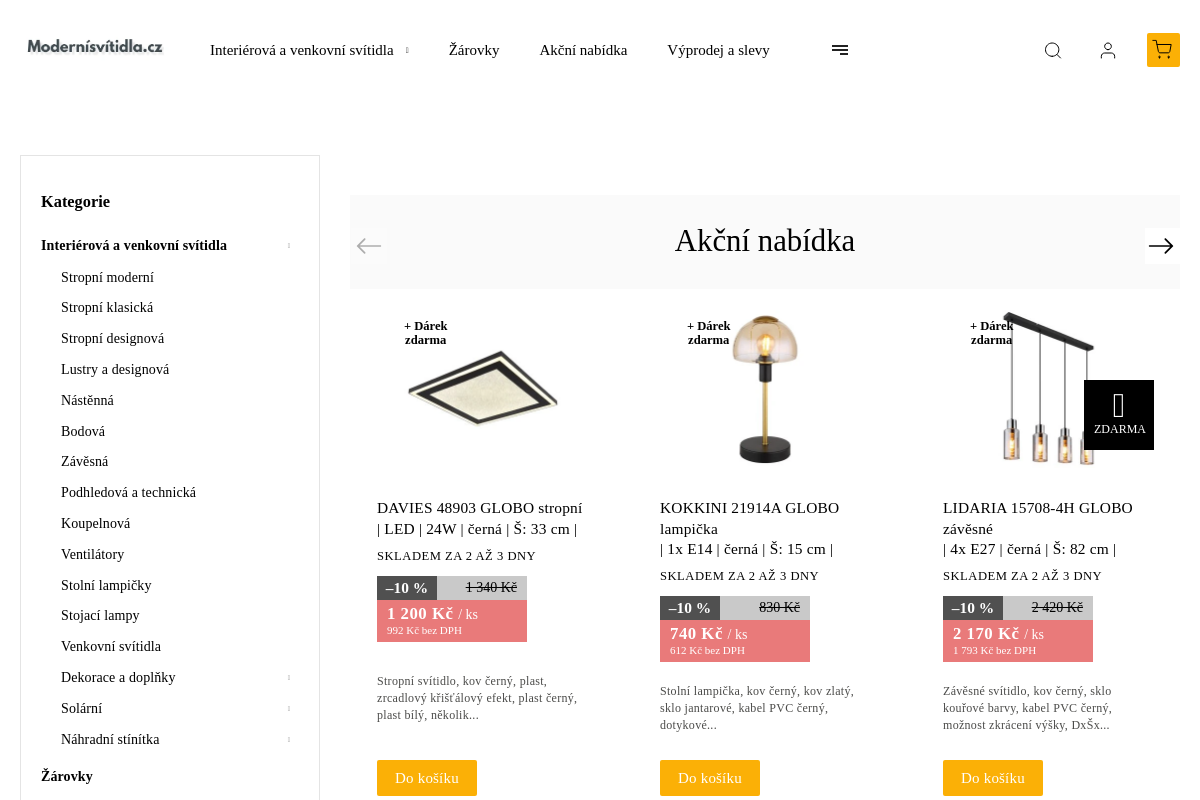Go to previous Akční nabídka slide
1200x800 pixels.
pos(369,246)
